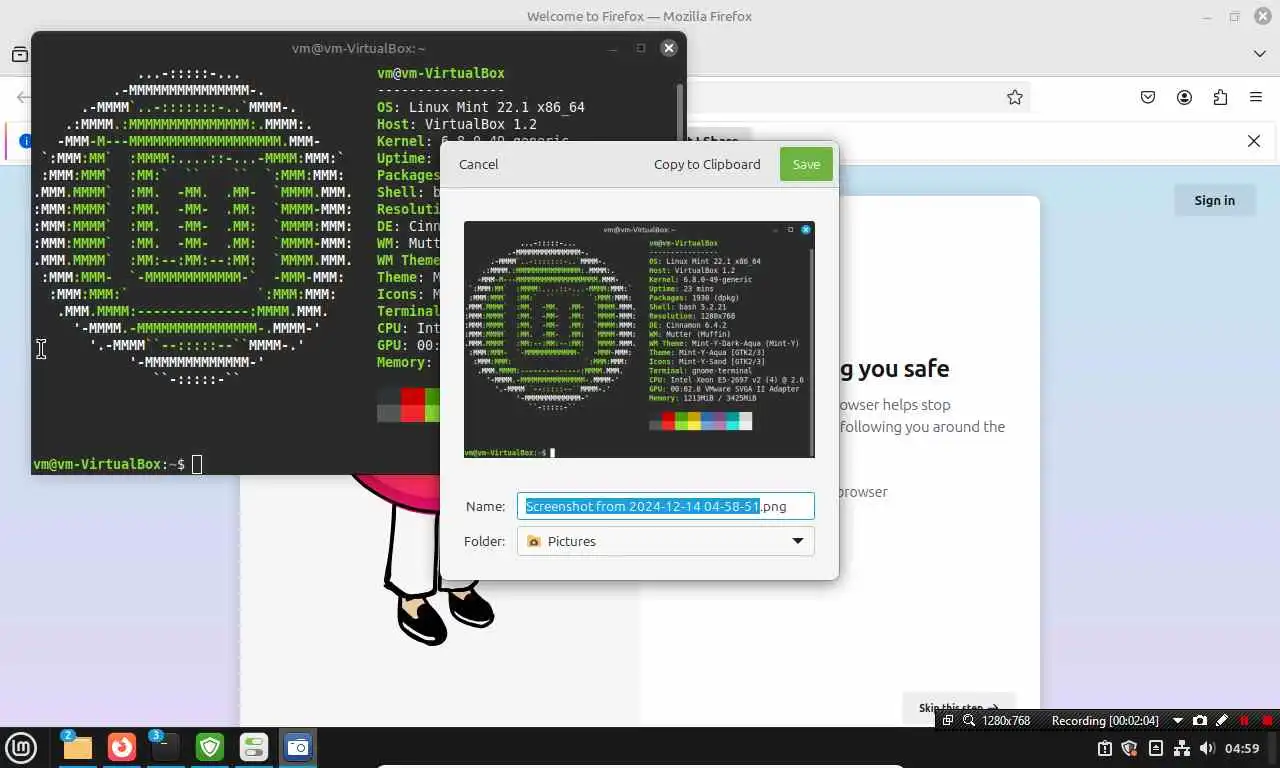Click the 'OS: Linux Mint 22.1 x86_64' line

coord(481,107)
